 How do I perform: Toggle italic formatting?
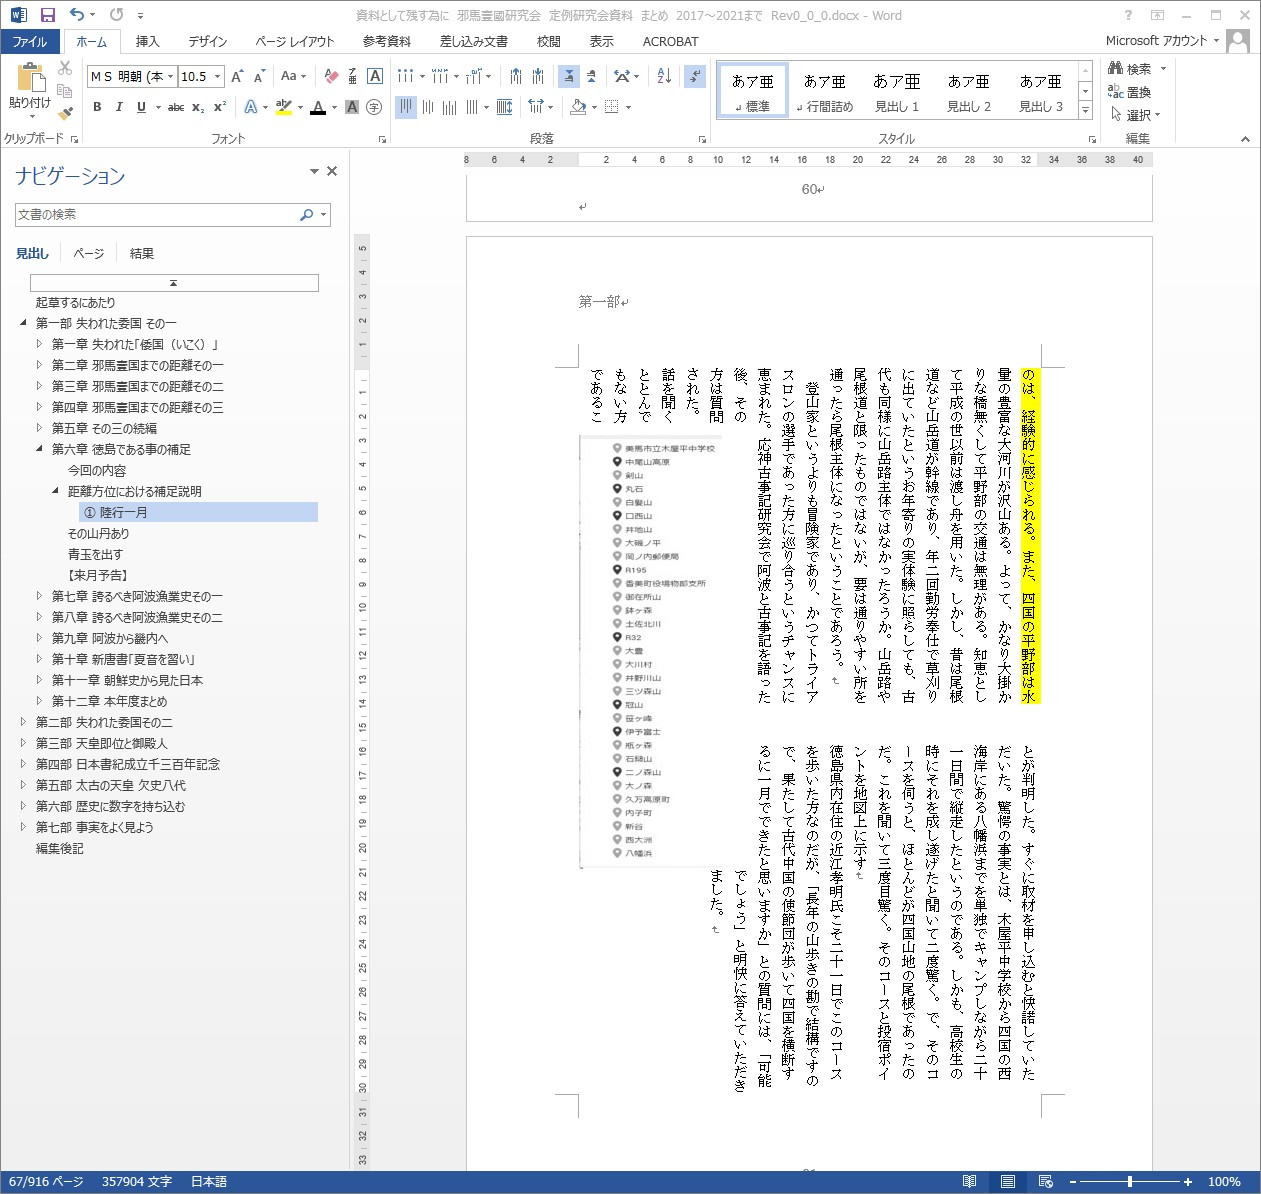click(x=119, y=107)
